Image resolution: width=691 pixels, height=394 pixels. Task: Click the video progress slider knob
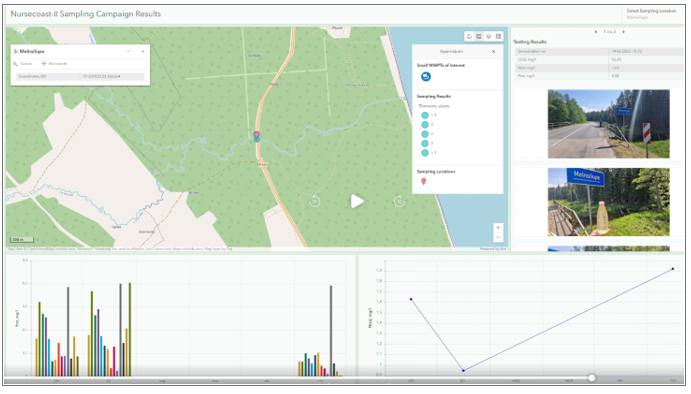point(592,378)
